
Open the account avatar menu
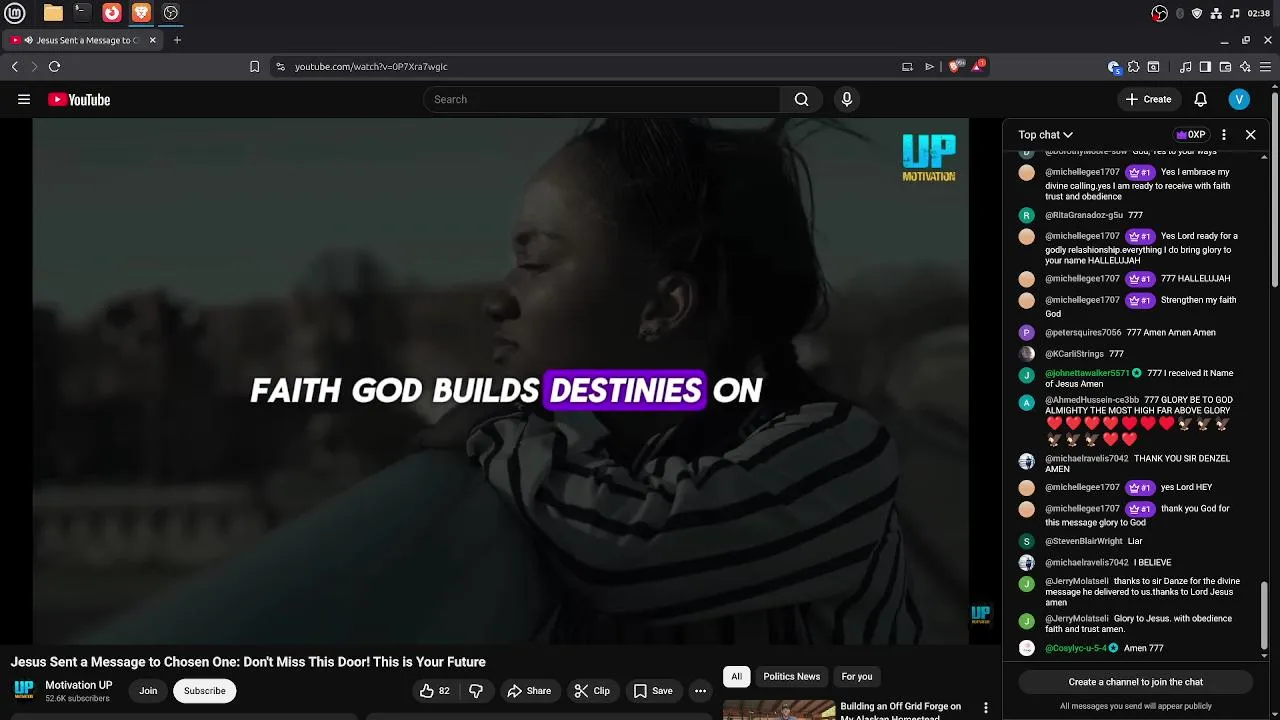point(1239,99)
